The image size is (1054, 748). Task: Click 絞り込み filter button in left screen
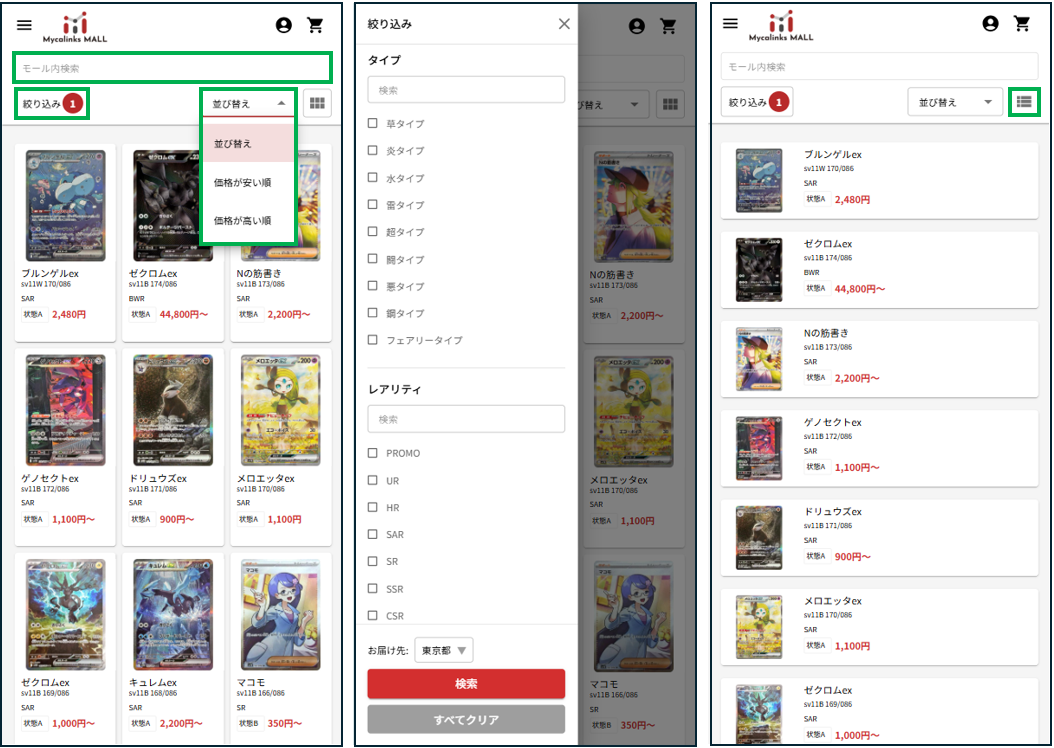click(52, 103)
